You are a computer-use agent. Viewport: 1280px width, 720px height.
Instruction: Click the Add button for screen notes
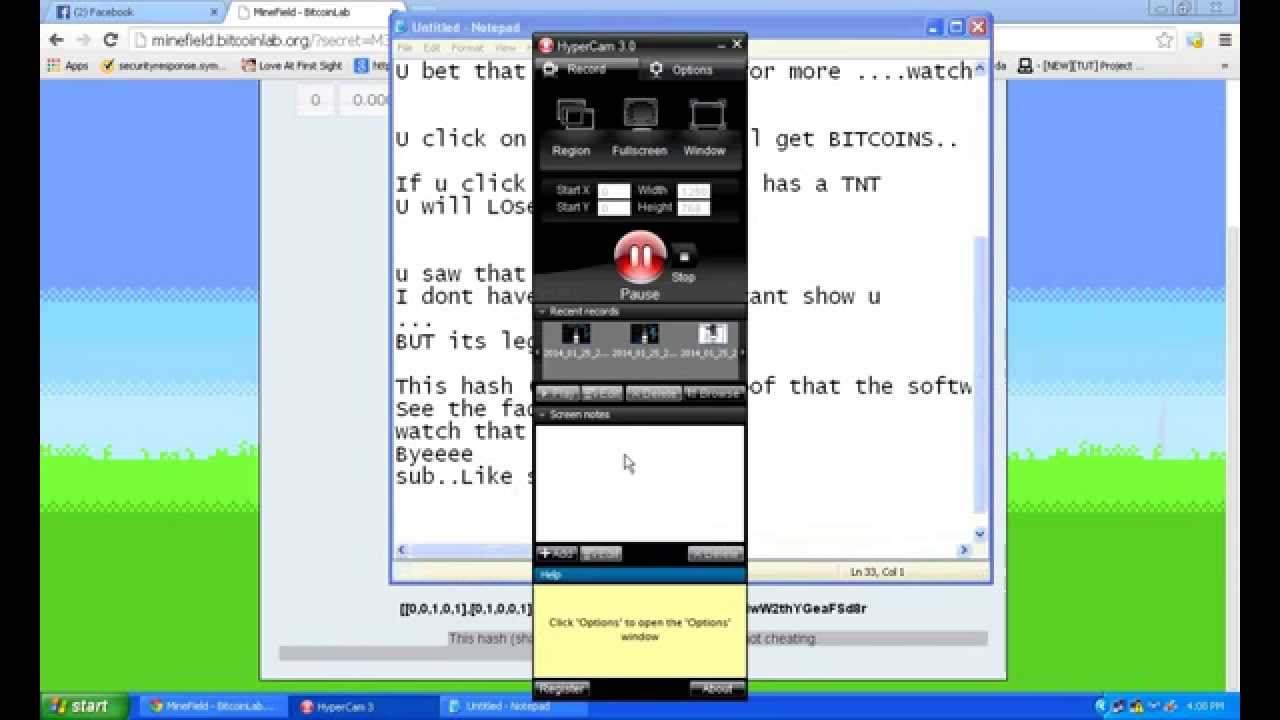[557, 553]
